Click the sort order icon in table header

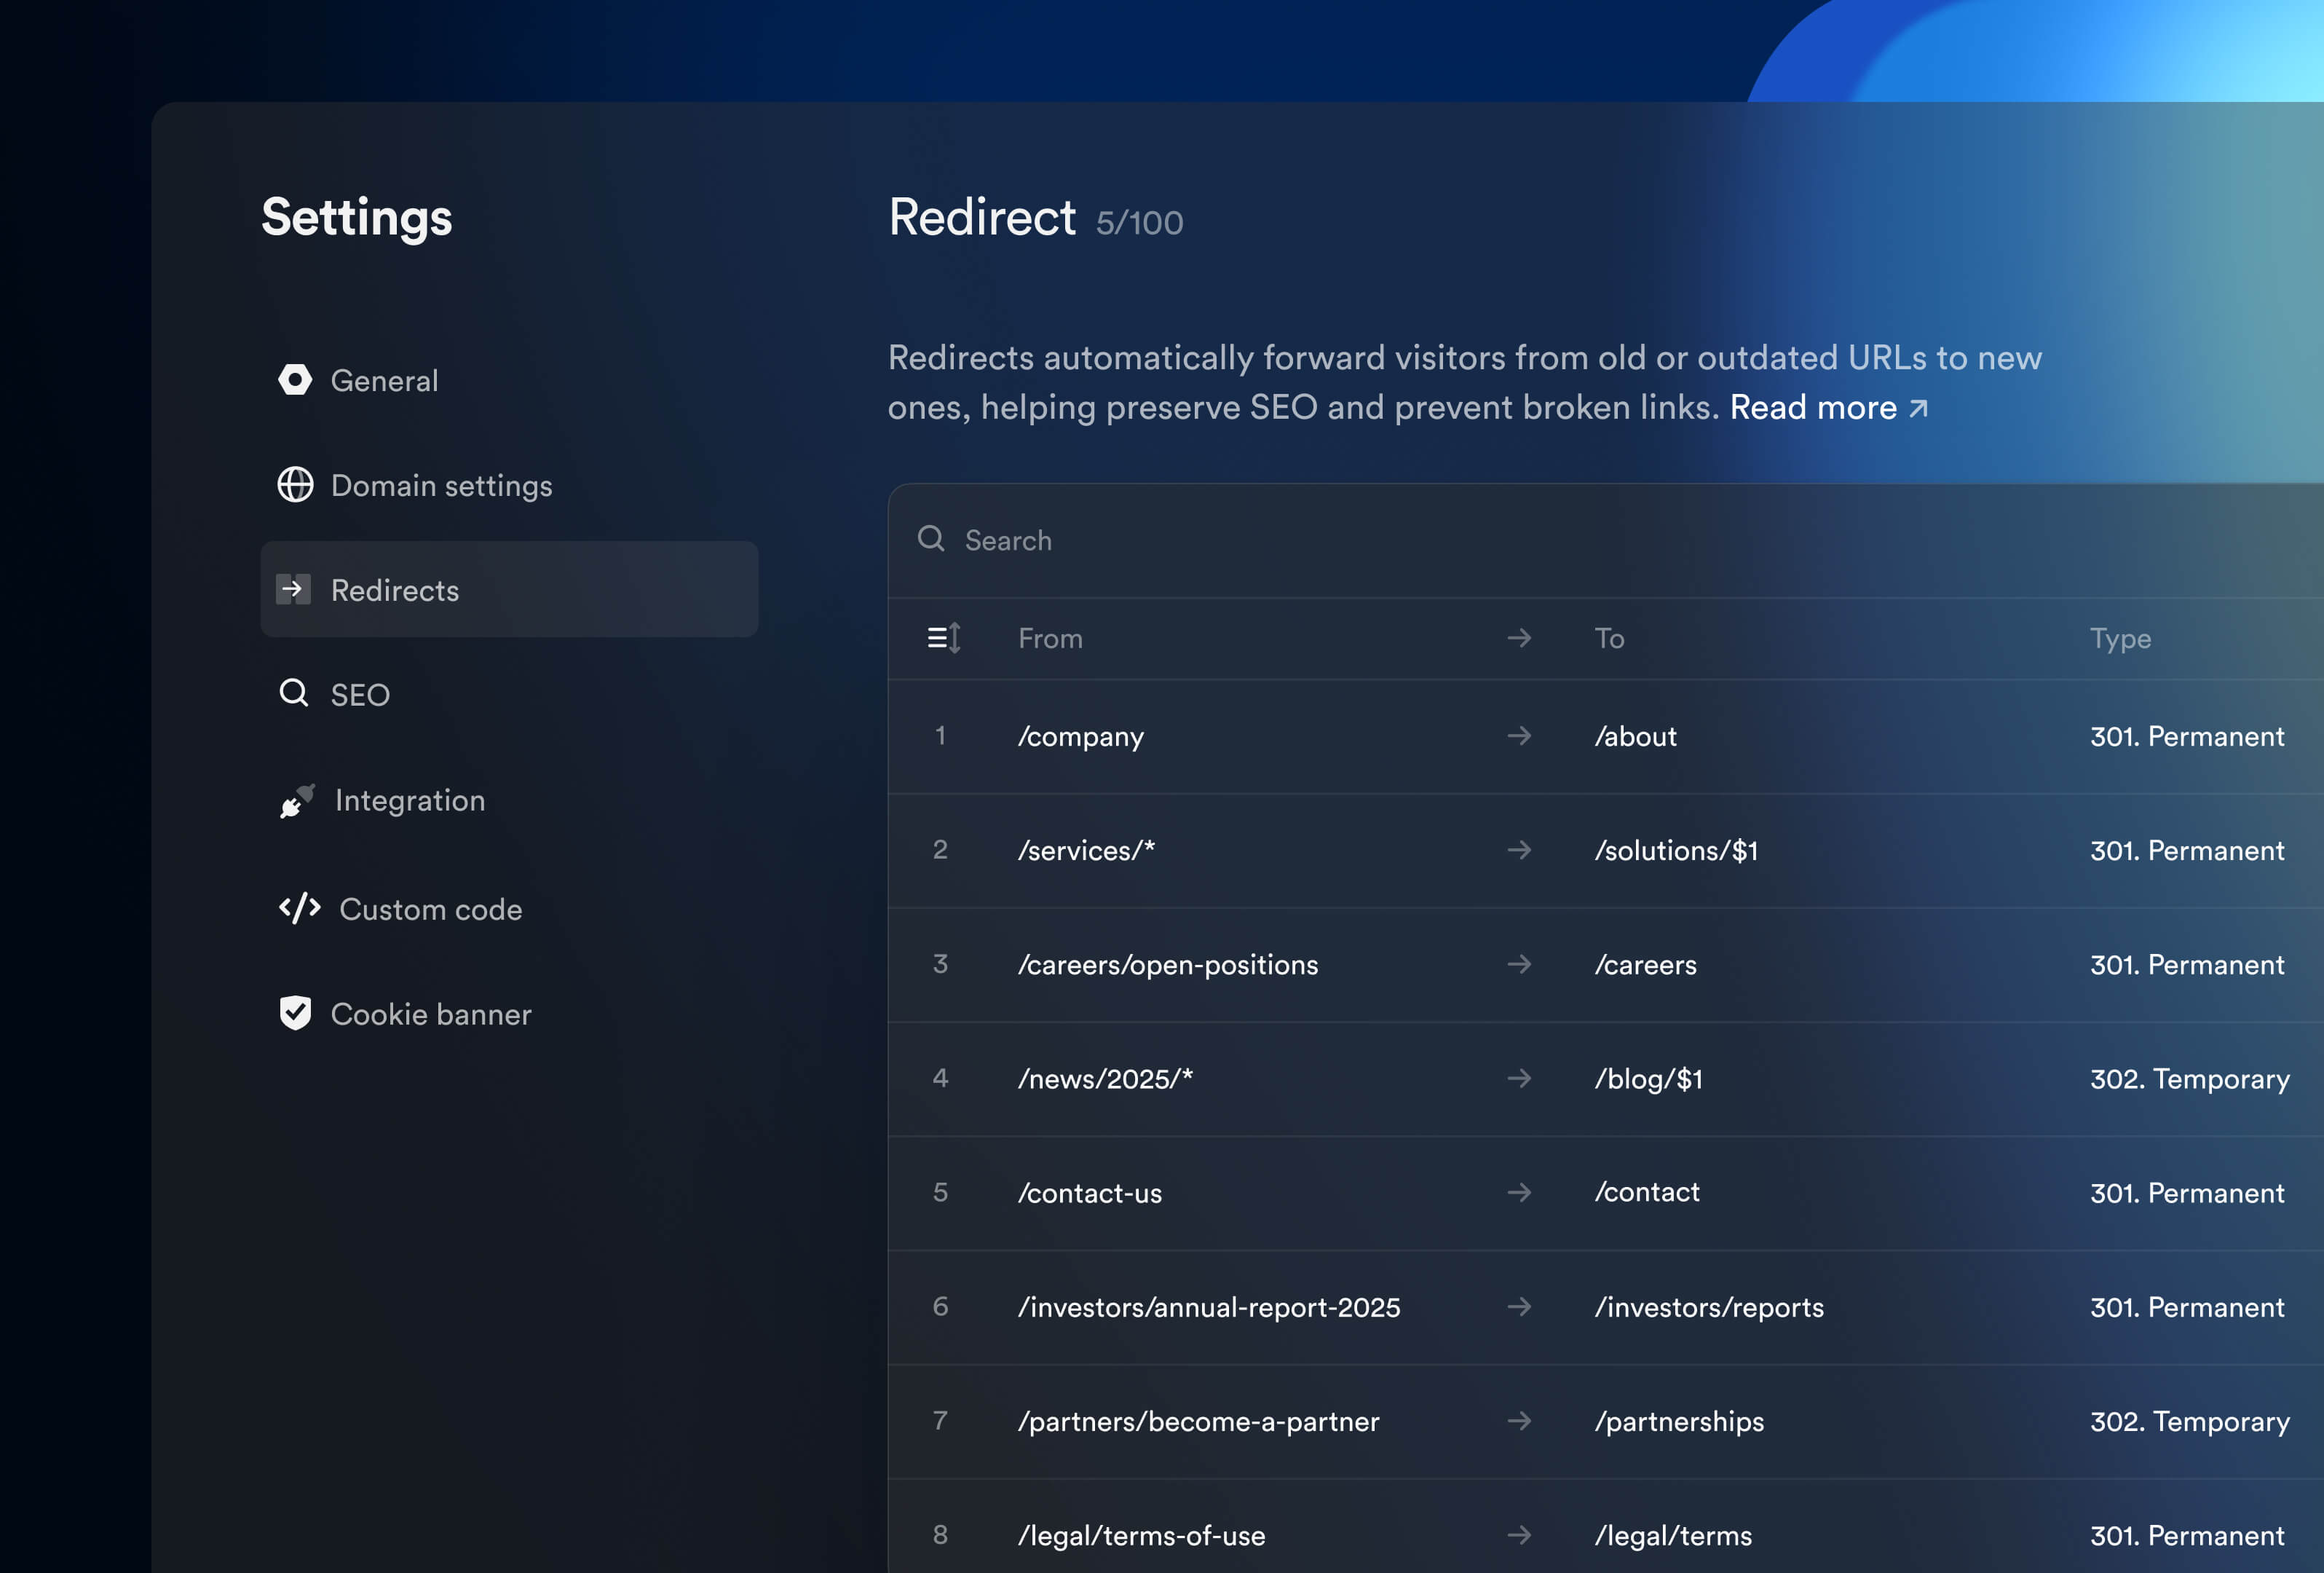coord(944,638)
